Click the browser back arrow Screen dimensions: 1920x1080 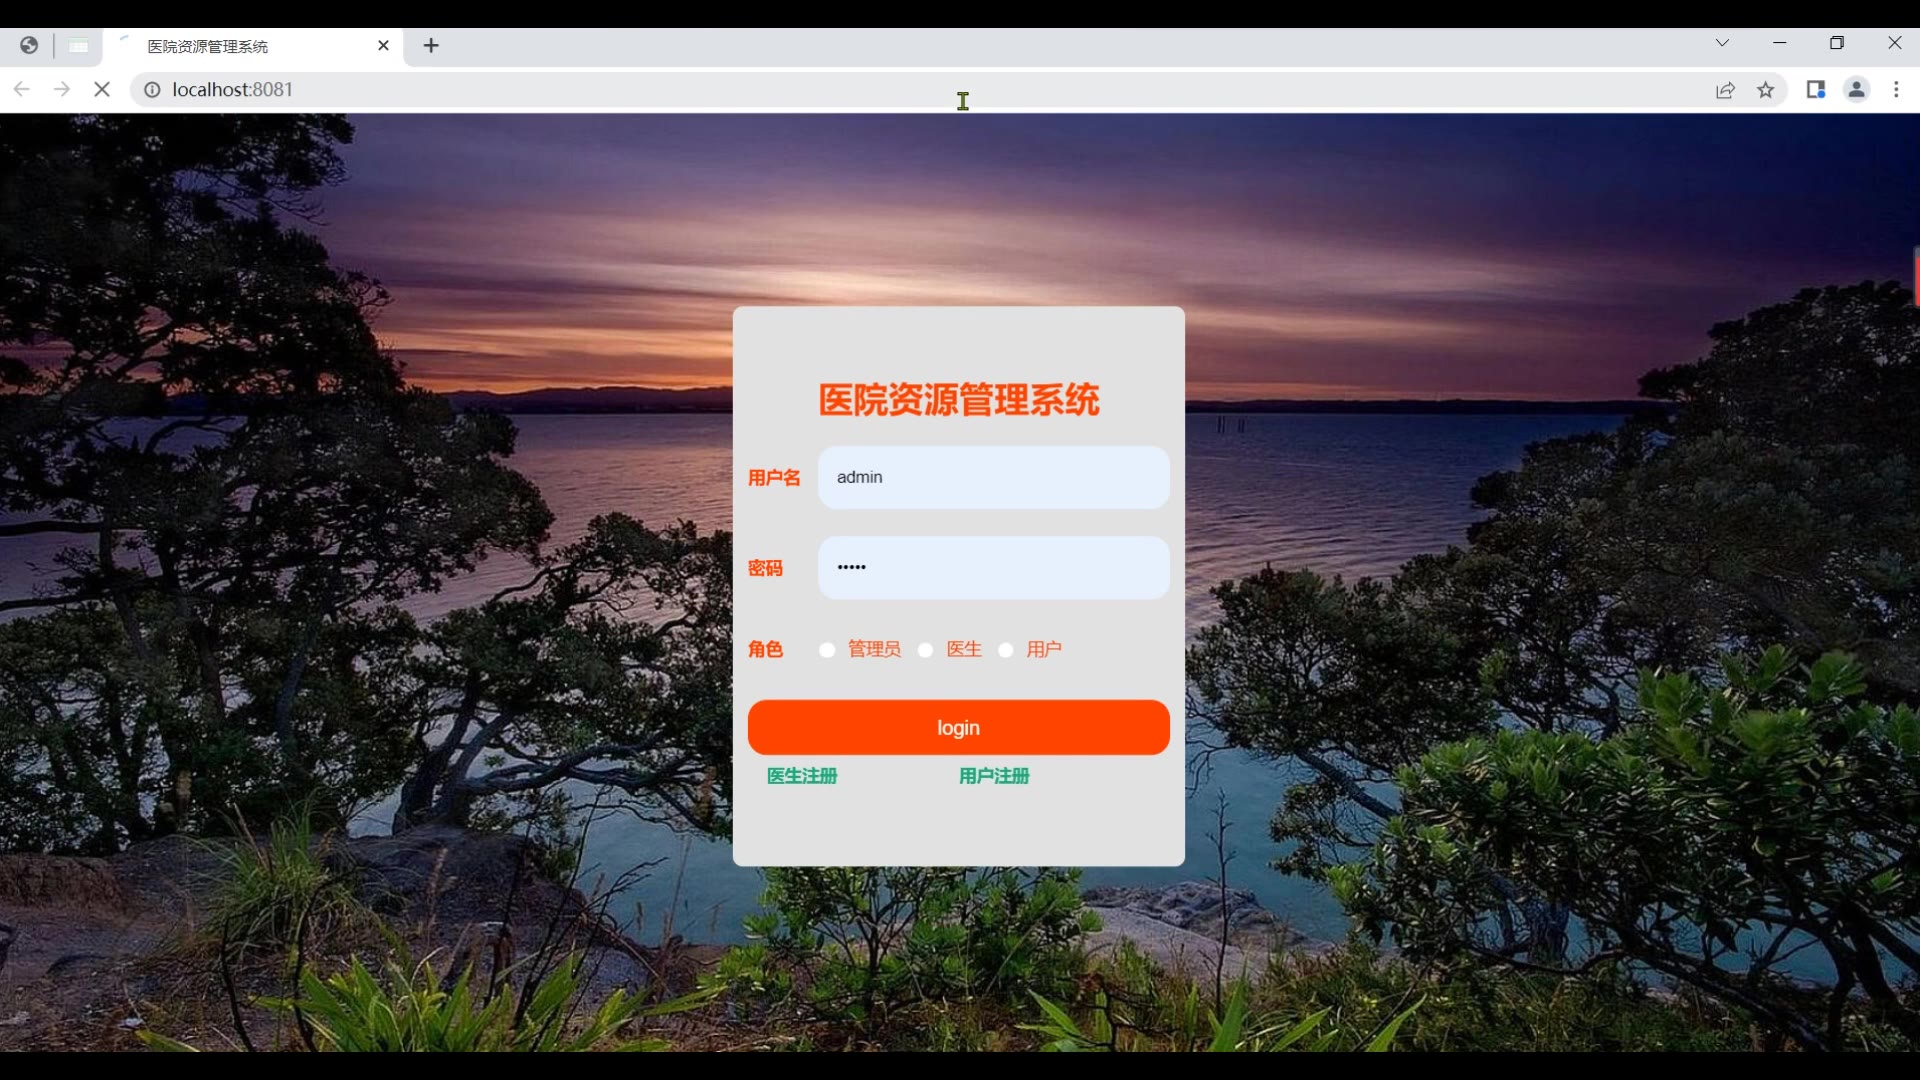click(21, 89)
